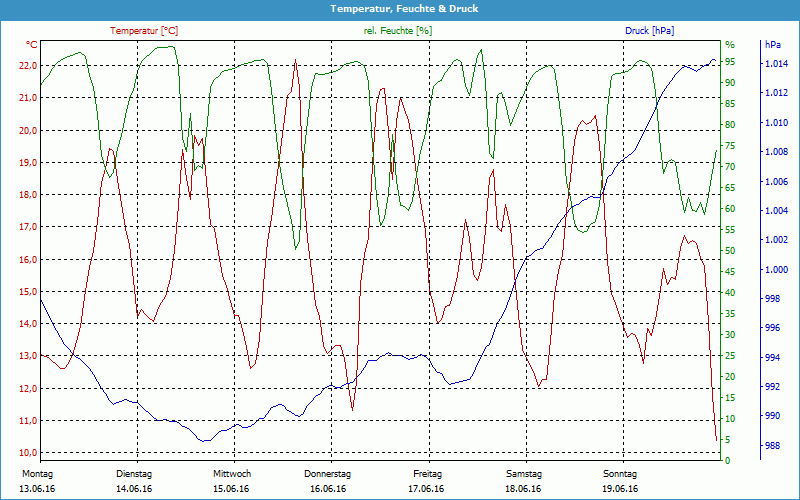Click the '21,0' temperature axis value
Image resolution: width=800 pixels, height=500 pixels.
(28, 98)
